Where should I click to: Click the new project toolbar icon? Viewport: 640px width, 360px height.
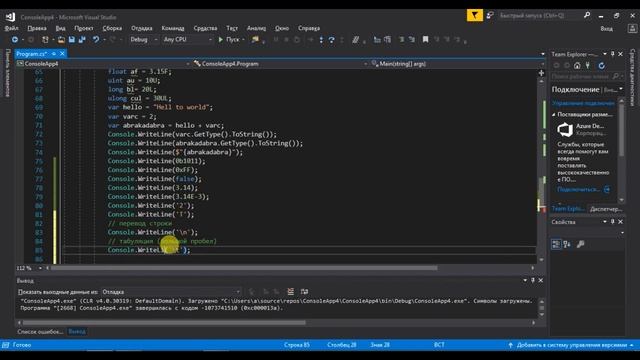coord(45,40)
